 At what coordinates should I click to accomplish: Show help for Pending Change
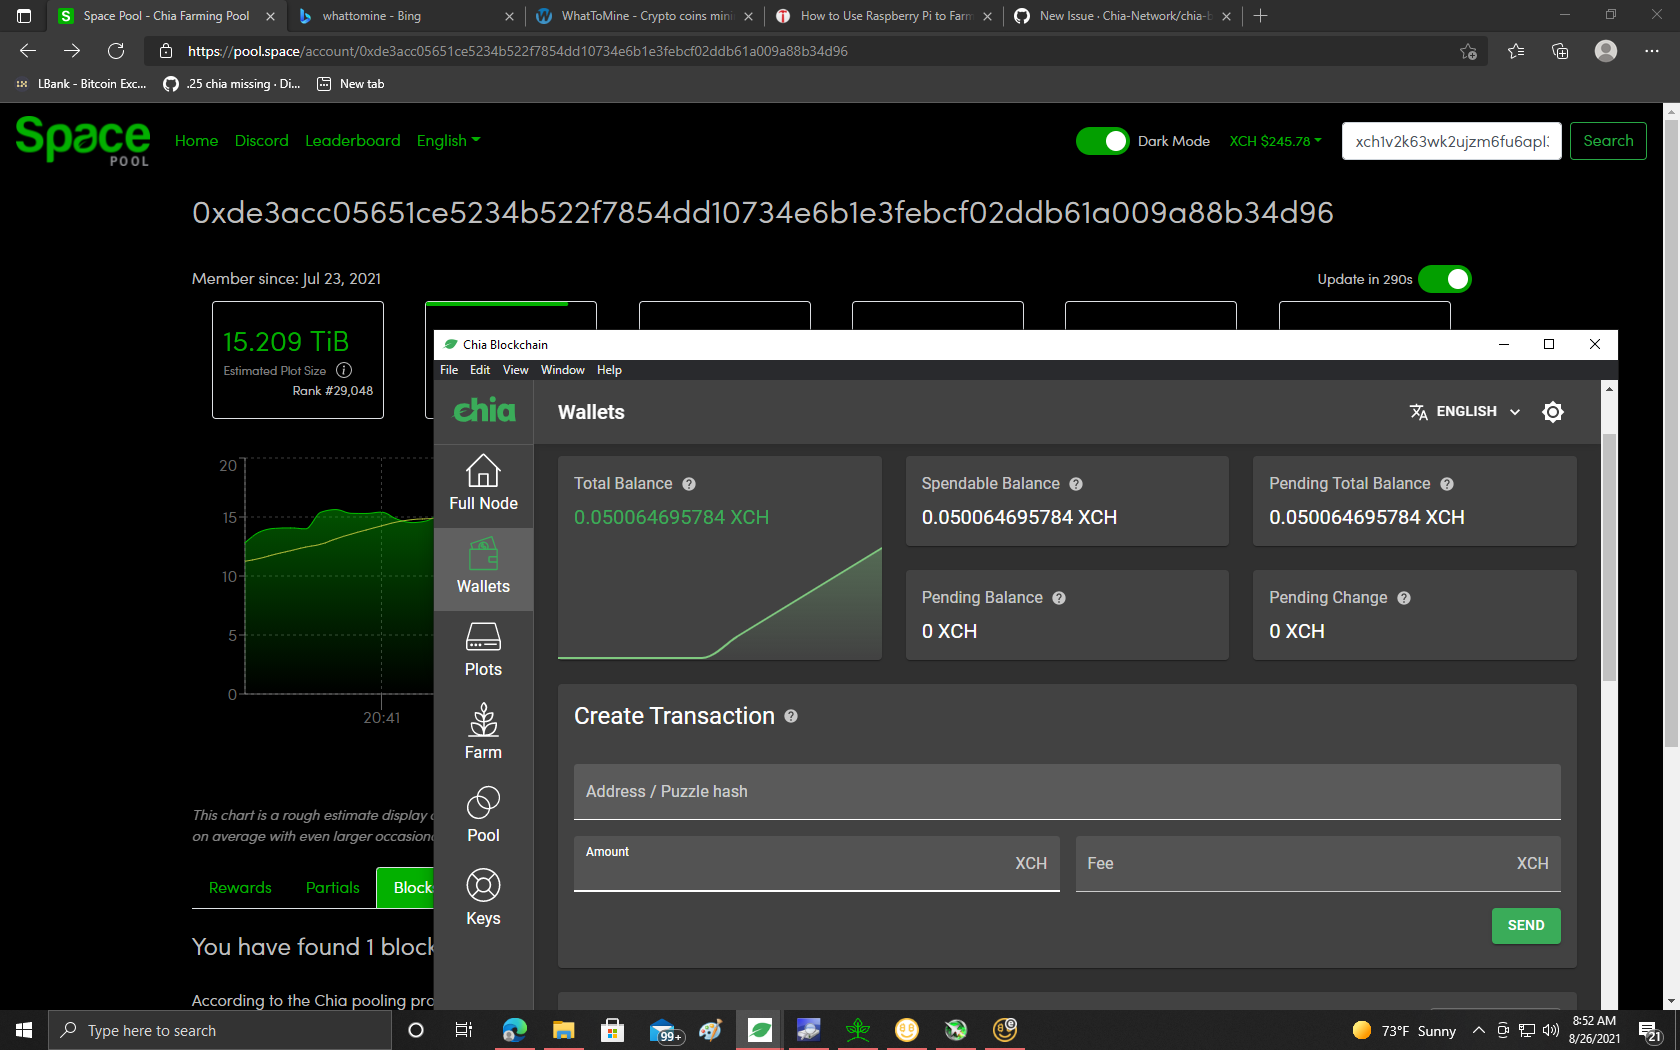click(x=1404, y=598)
